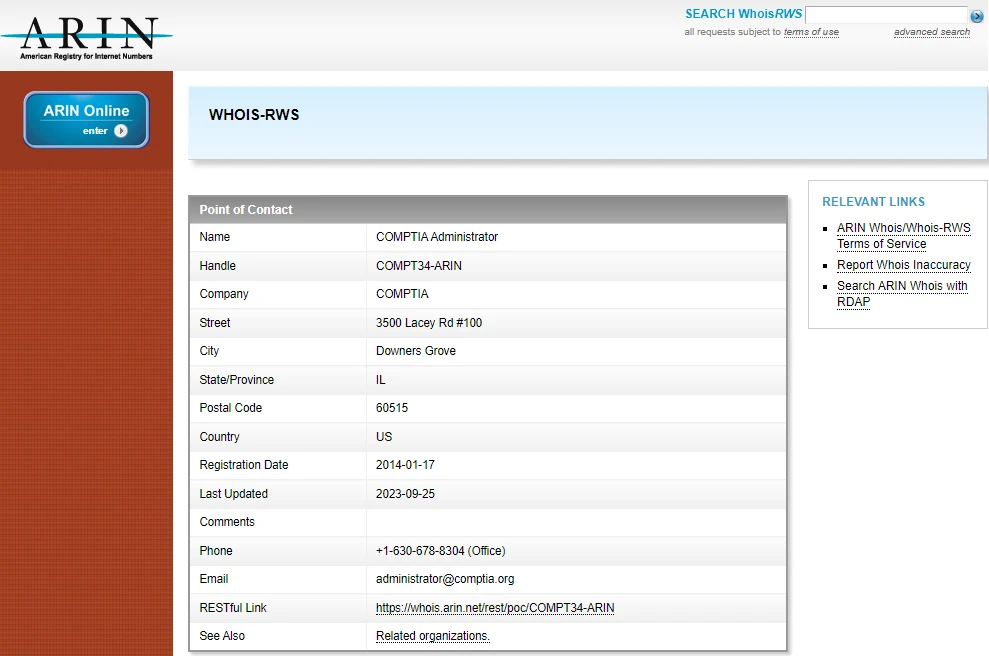Open the advanced search link
The height and width of the screenshot is (656, 989).
931,32
